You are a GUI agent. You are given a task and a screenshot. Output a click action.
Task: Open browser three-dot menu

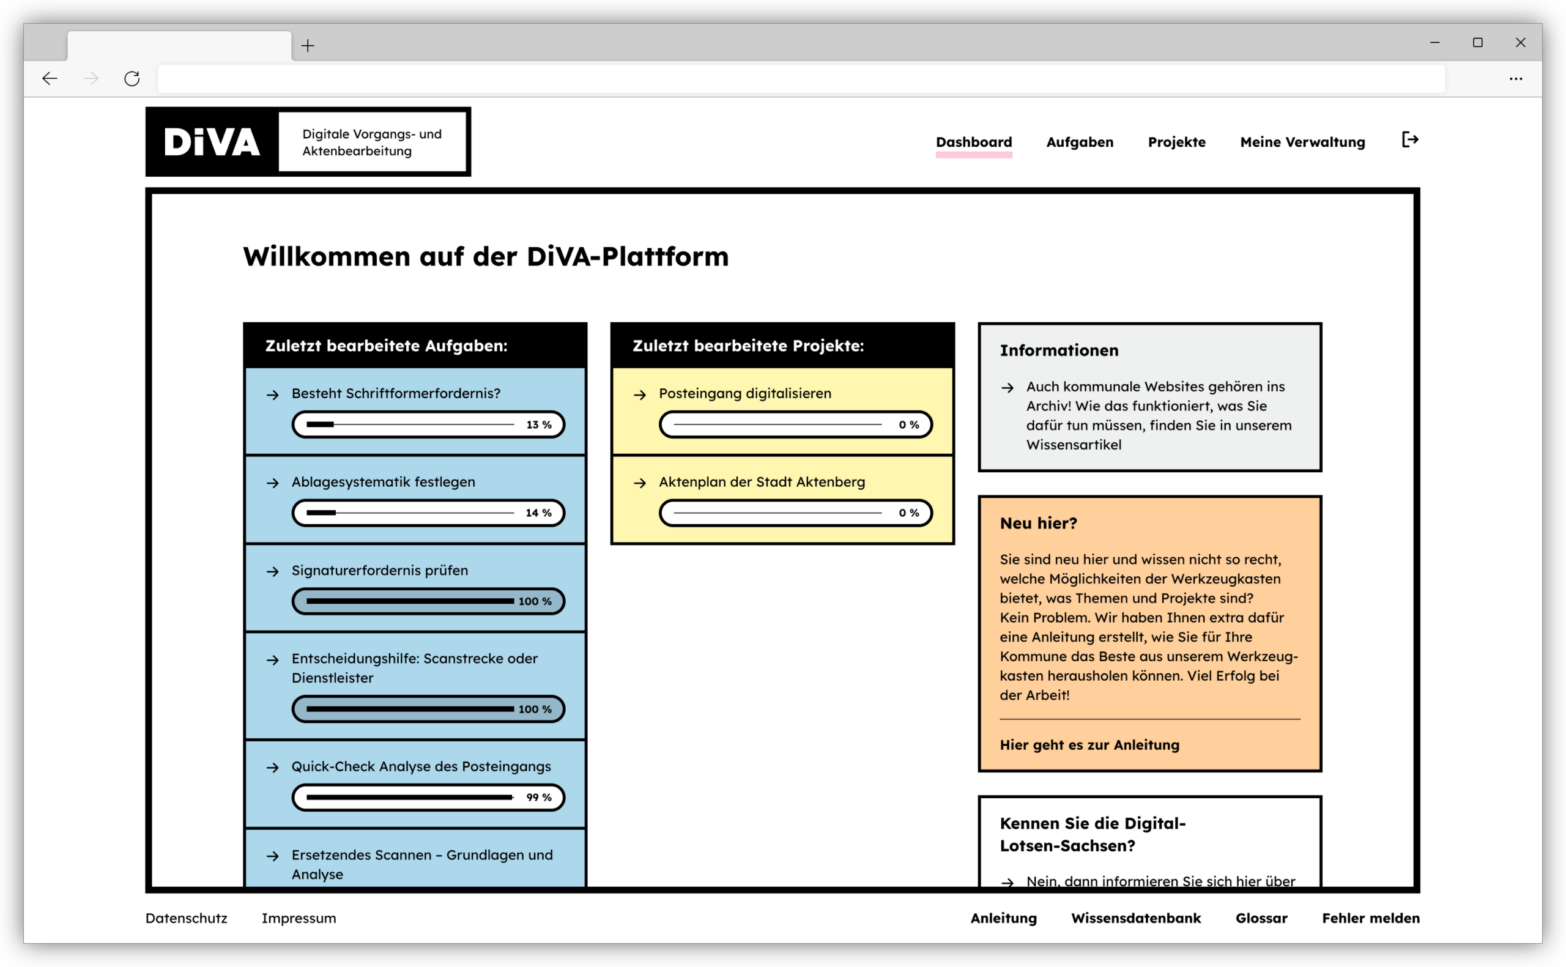[x=1516, y=78]
